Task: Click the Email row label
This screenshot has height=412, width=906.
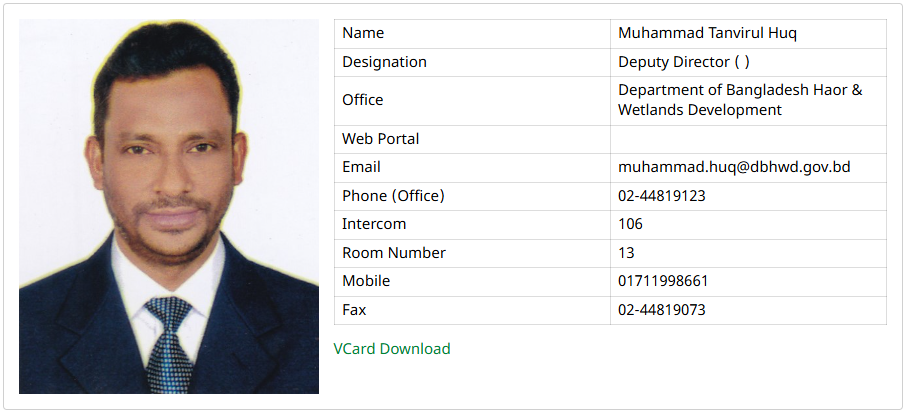Action: 361,167
